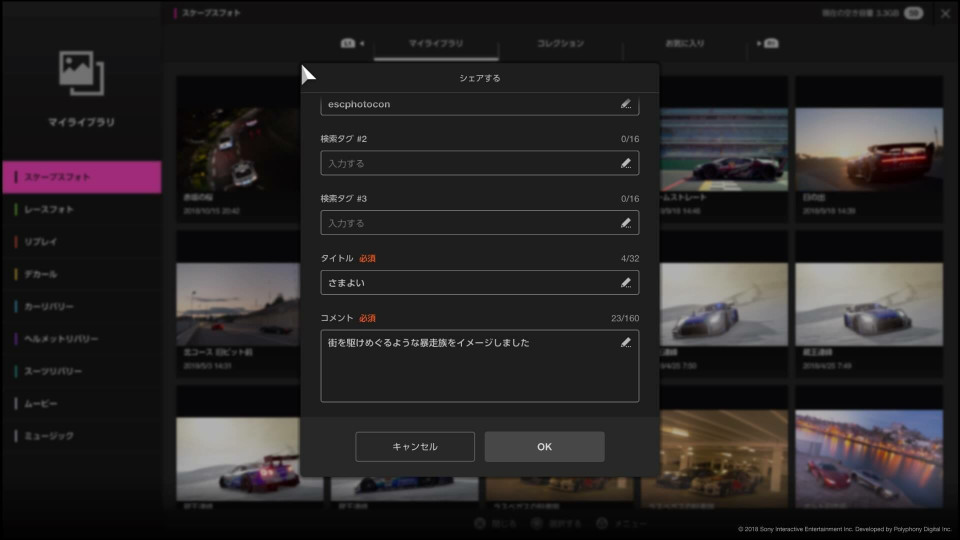Confirm sharing with the OK button

[x=544, y=447]
